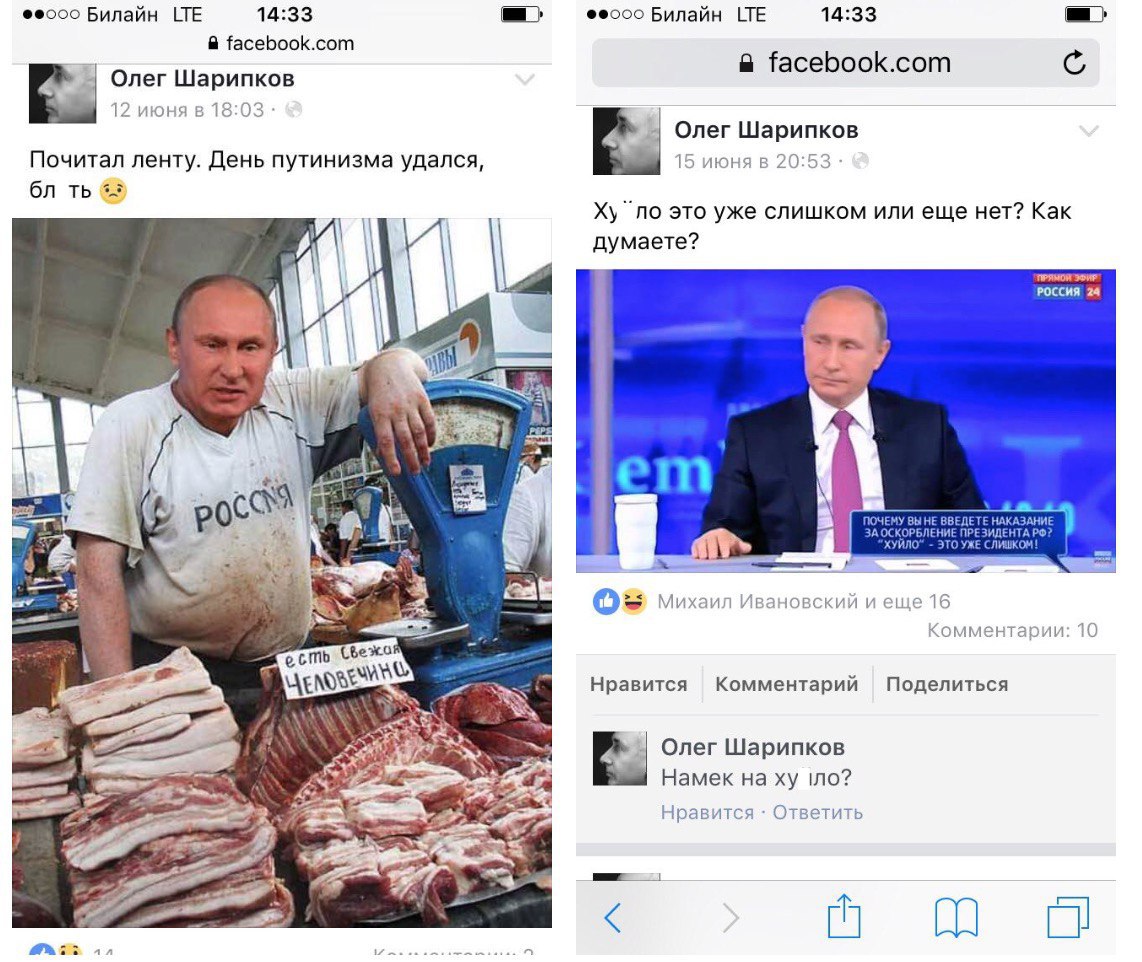Open the Россия 24 broadcast image
This screenshot has height=962, width=1142.
846,421
